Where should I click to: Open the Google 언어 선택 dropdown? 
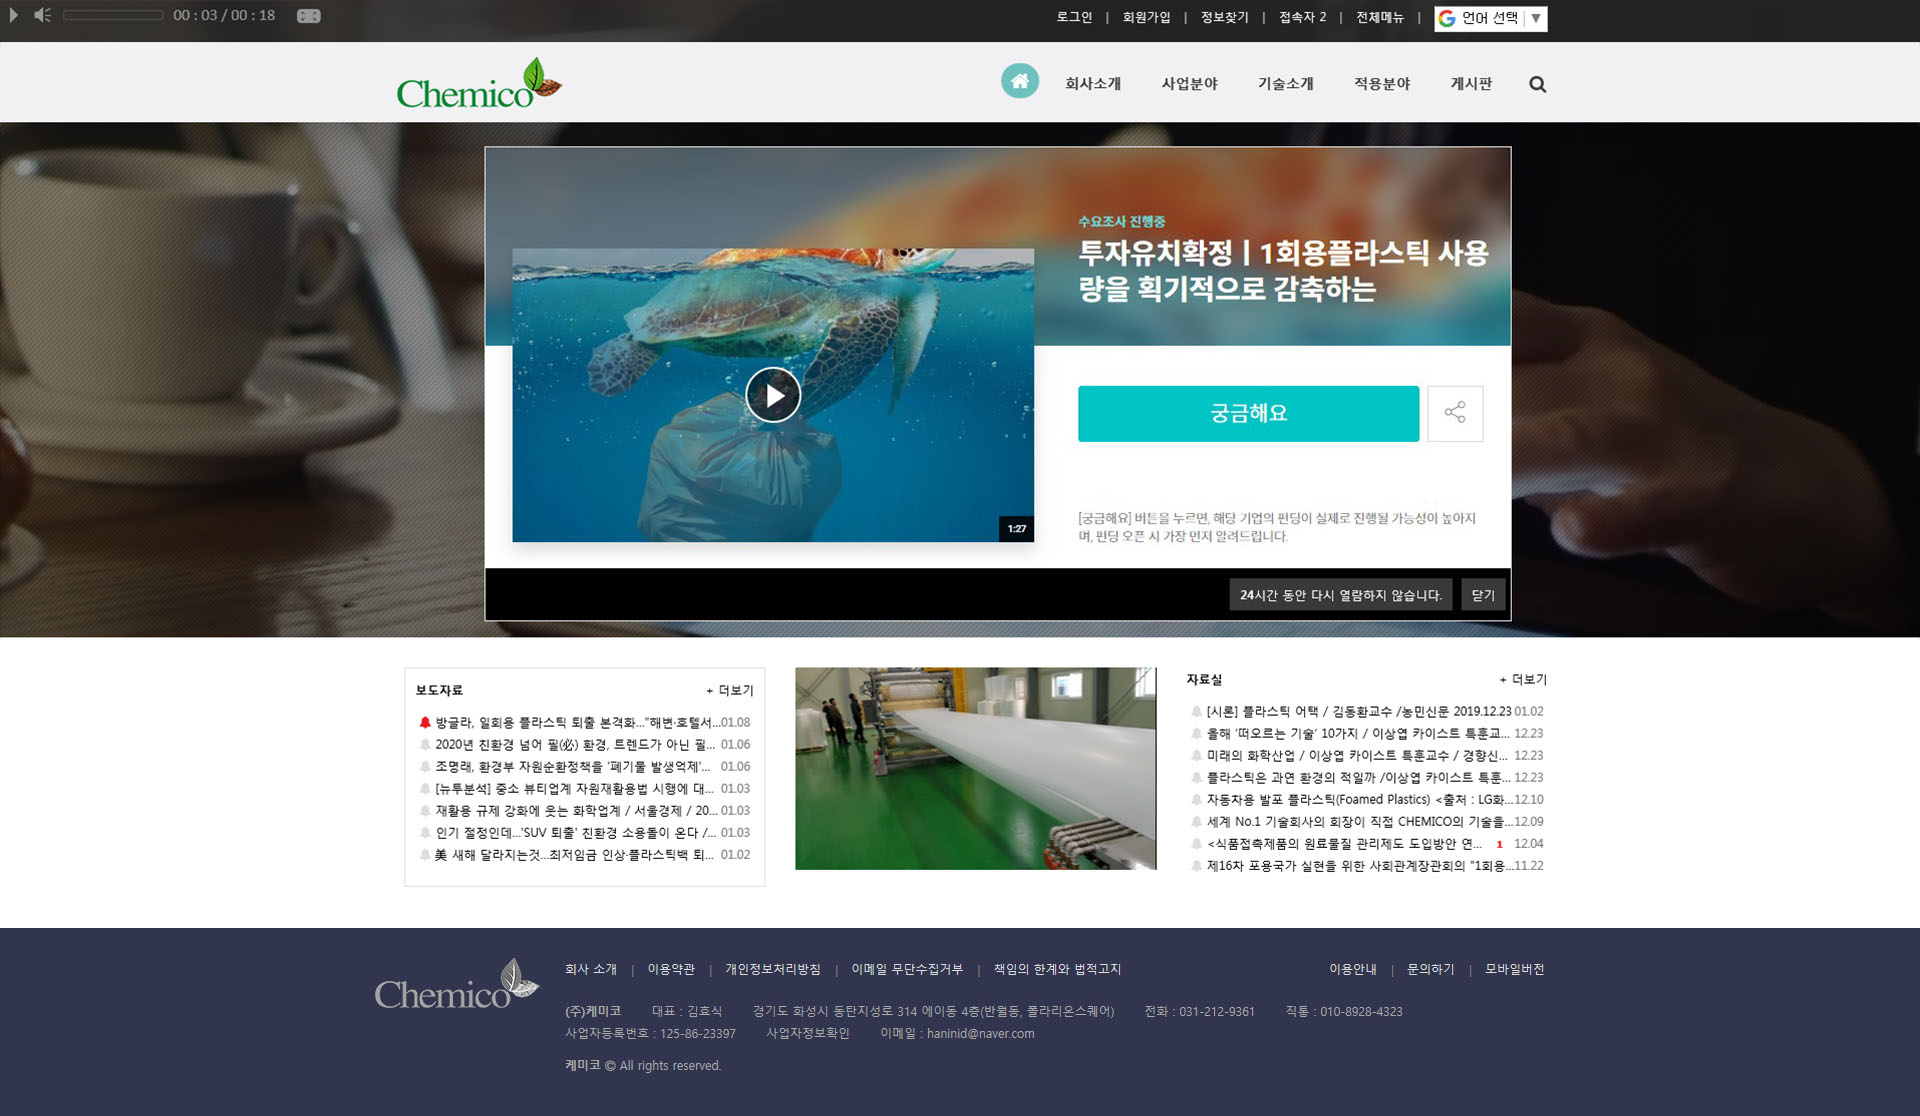[x=1491, y=18]
